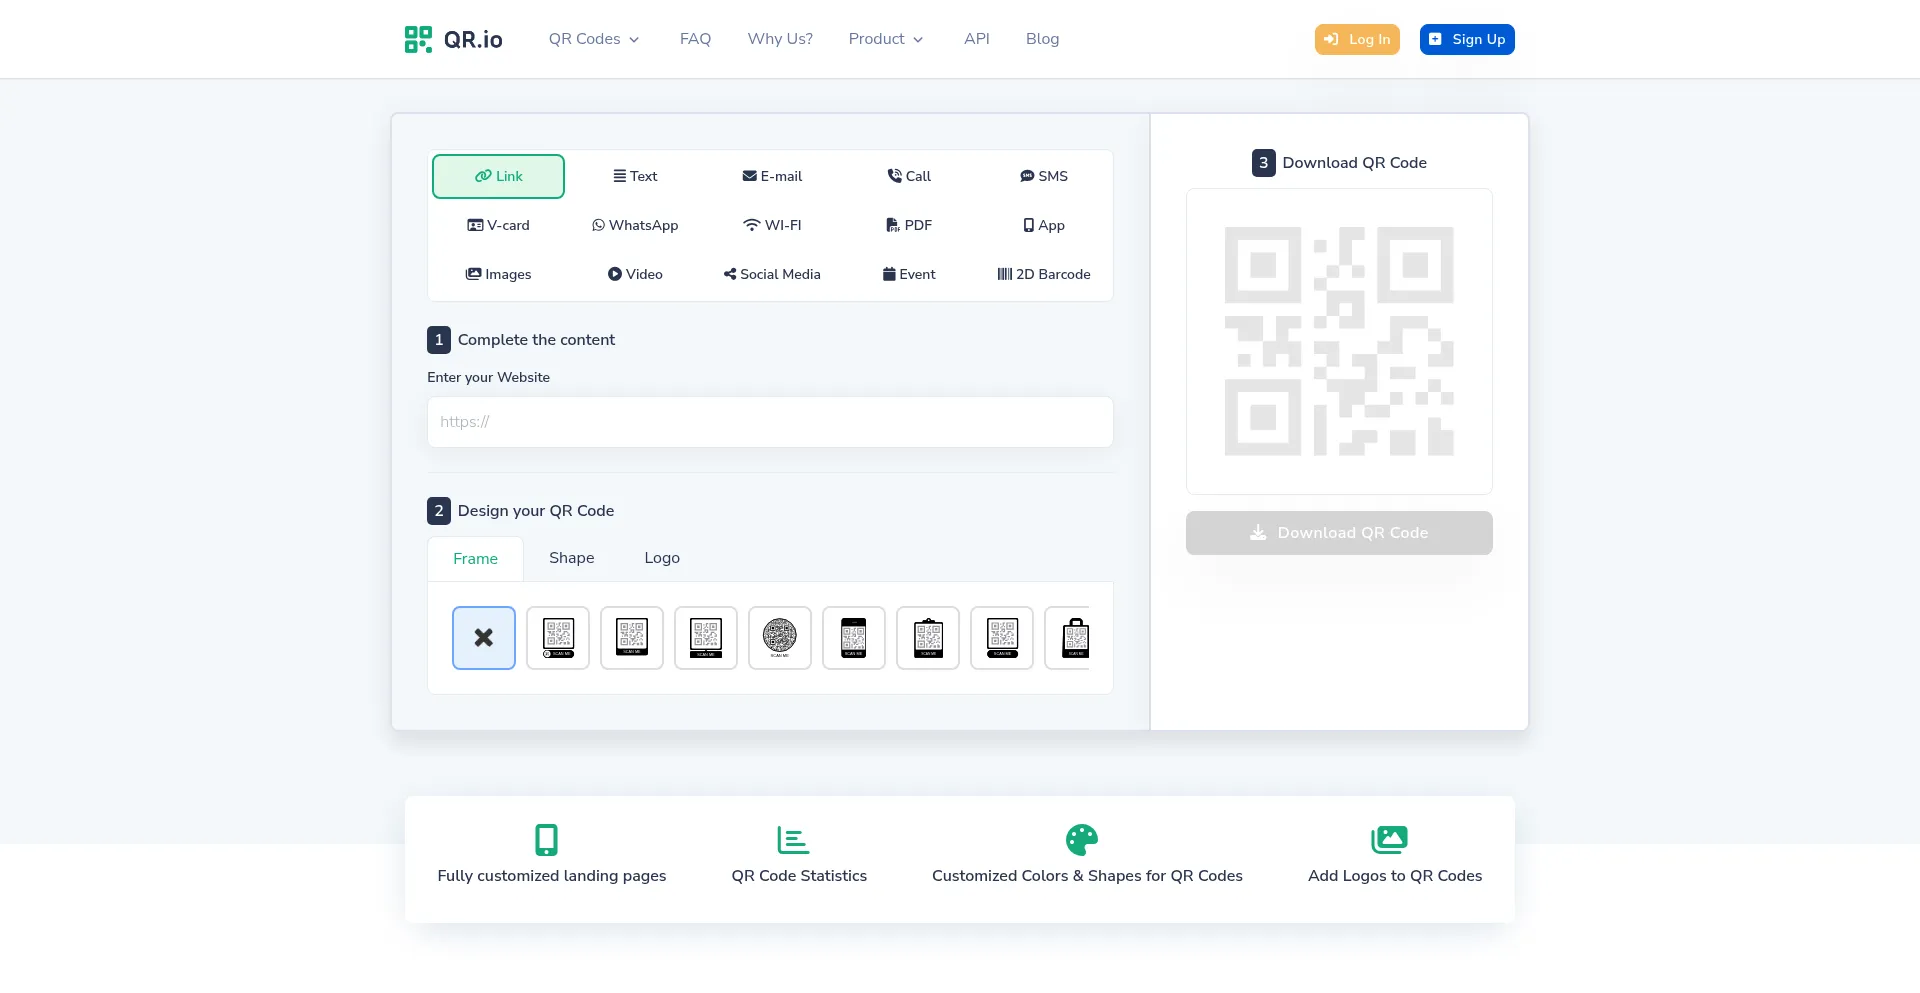Click the phone landing pages icon

[x=546, y=840]
